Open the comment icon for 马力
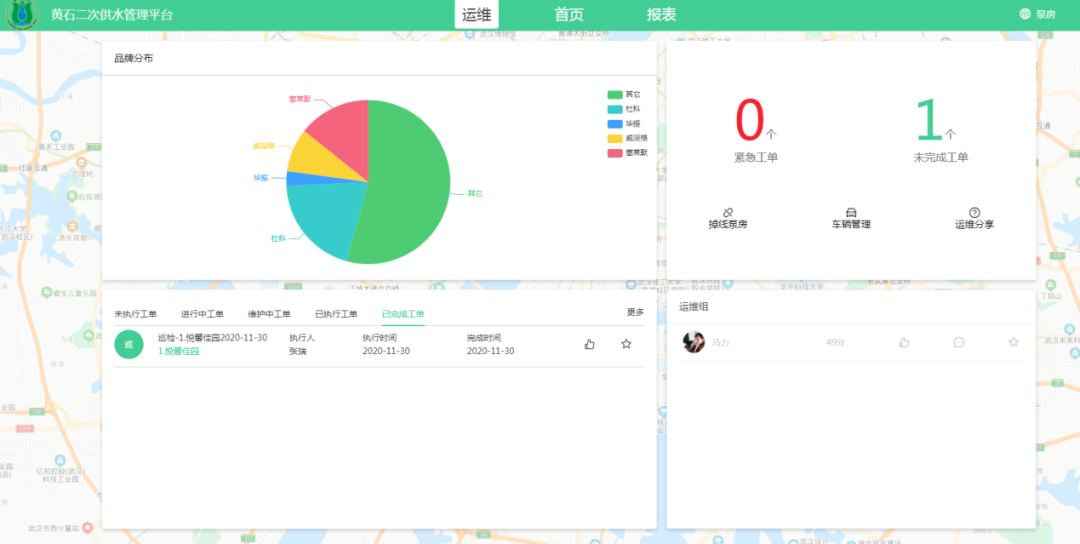This screenshot has height=544, width=1080. click(959, 342)
